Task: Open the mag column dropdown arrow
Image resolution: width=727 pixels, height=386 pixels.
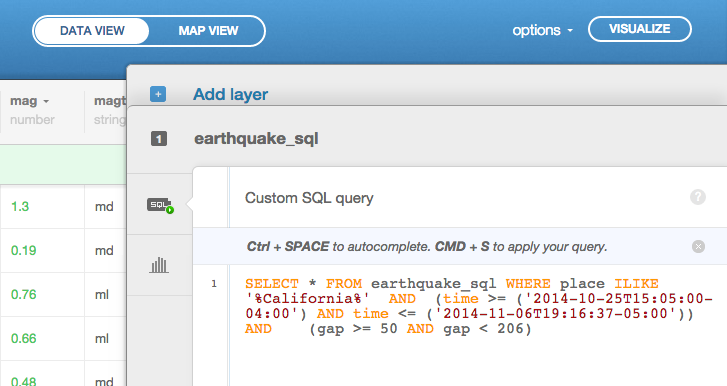Action: click(x=46, y=101)
